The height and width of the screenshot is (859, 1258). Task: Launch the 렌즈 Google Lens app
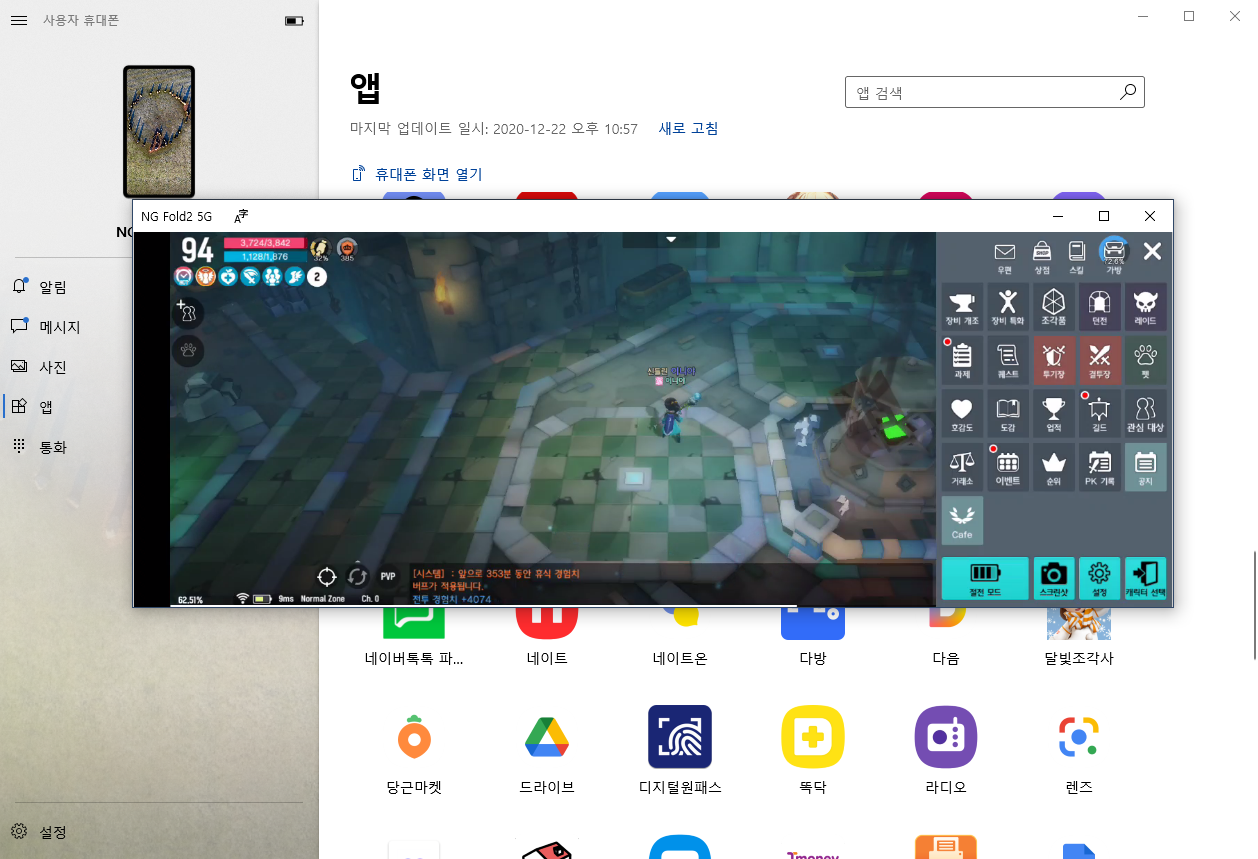[x=1079, y=750]
